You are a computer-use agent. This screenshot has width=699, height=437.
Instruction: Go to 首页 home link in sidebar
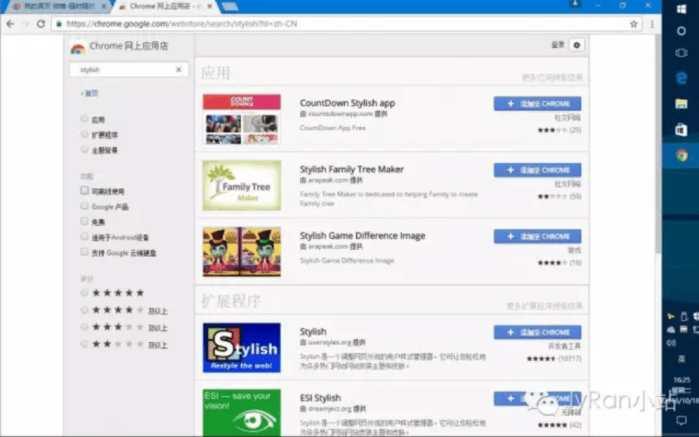(x=90, y=93)
